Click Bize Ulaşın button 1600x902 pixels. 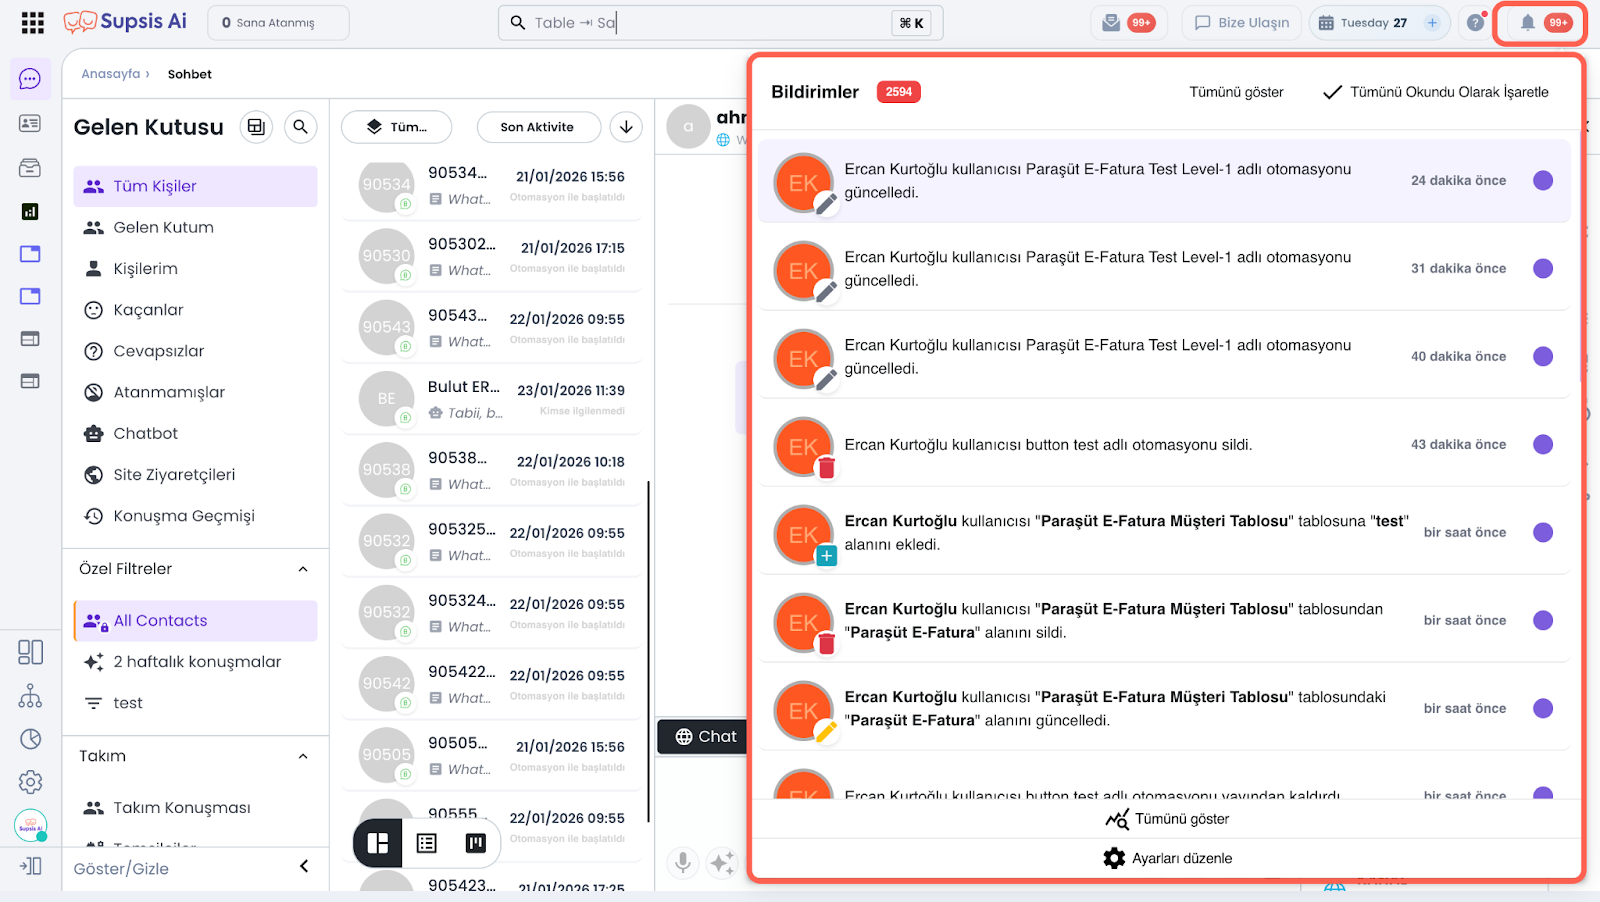(x=1241, y=23)
